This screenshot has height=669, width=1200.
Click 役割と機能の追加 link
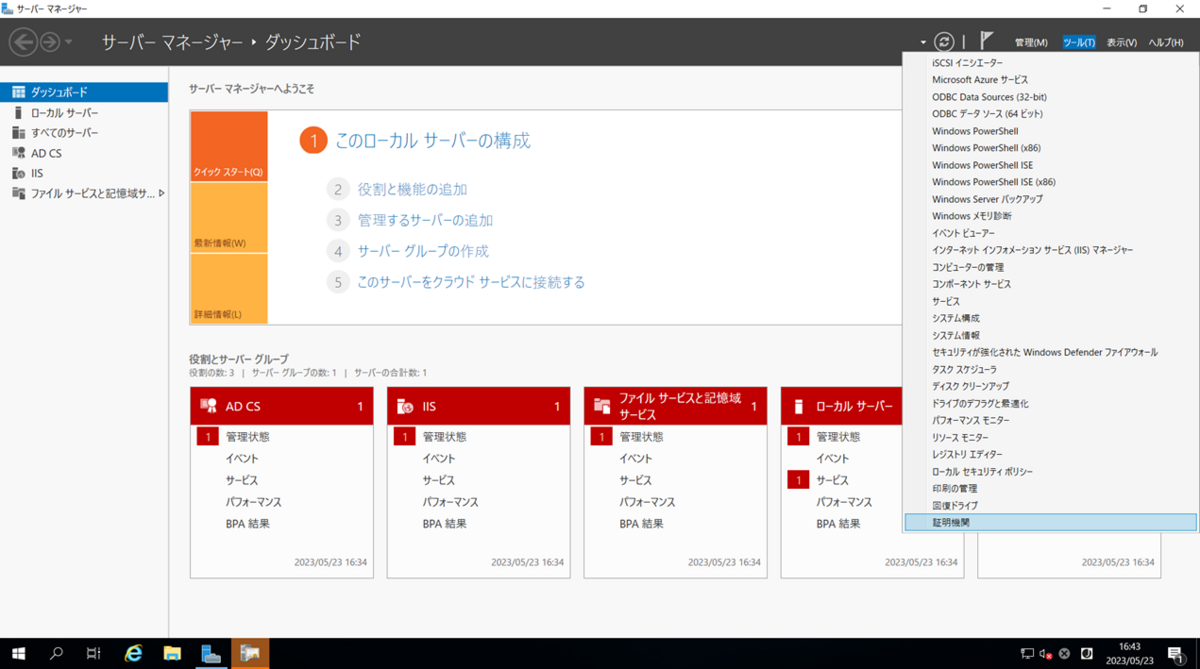pos(412,189)
